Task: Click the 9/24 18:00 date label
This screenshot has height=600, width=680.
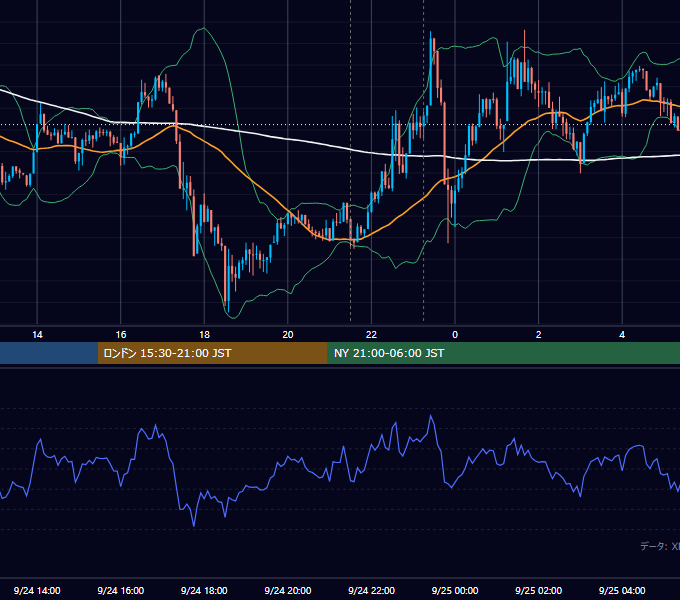Action: click(x=204, y=590)
